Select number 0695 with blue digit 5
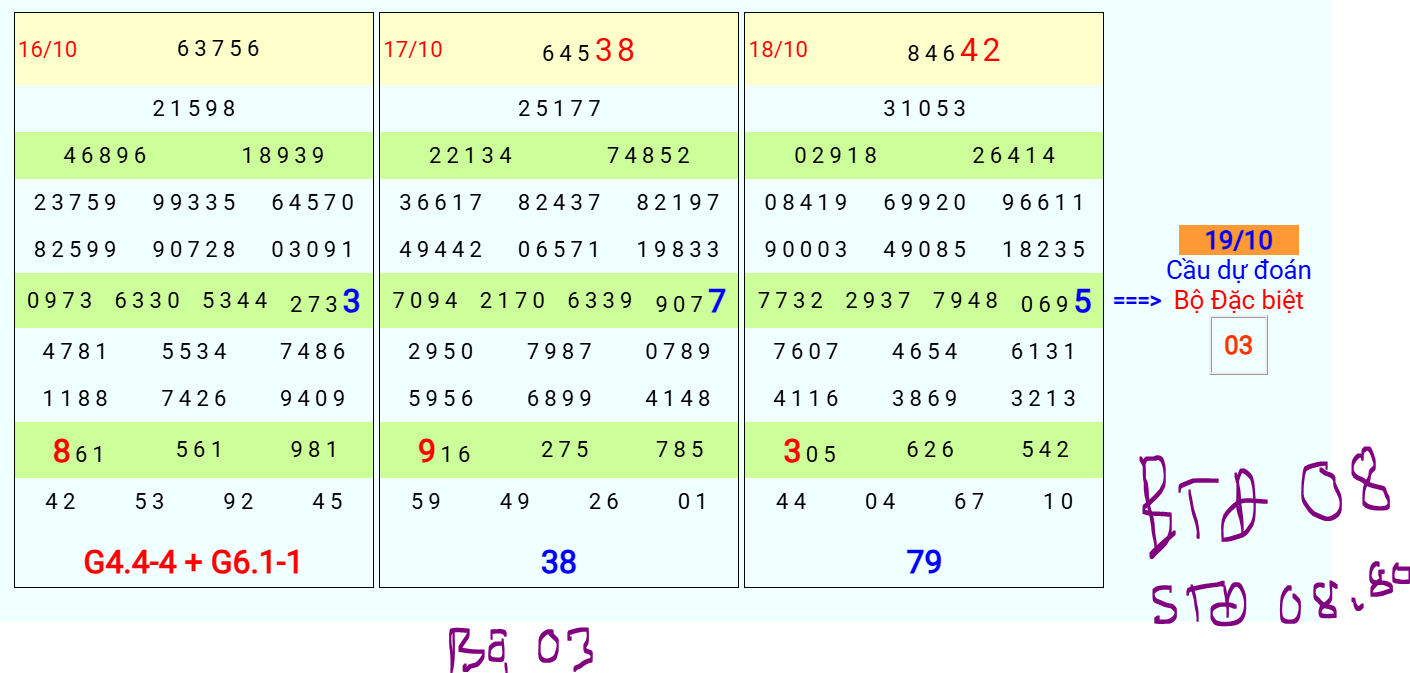Image resolution: width=1410 pixels, height=673 pixels. (1056, 301)
